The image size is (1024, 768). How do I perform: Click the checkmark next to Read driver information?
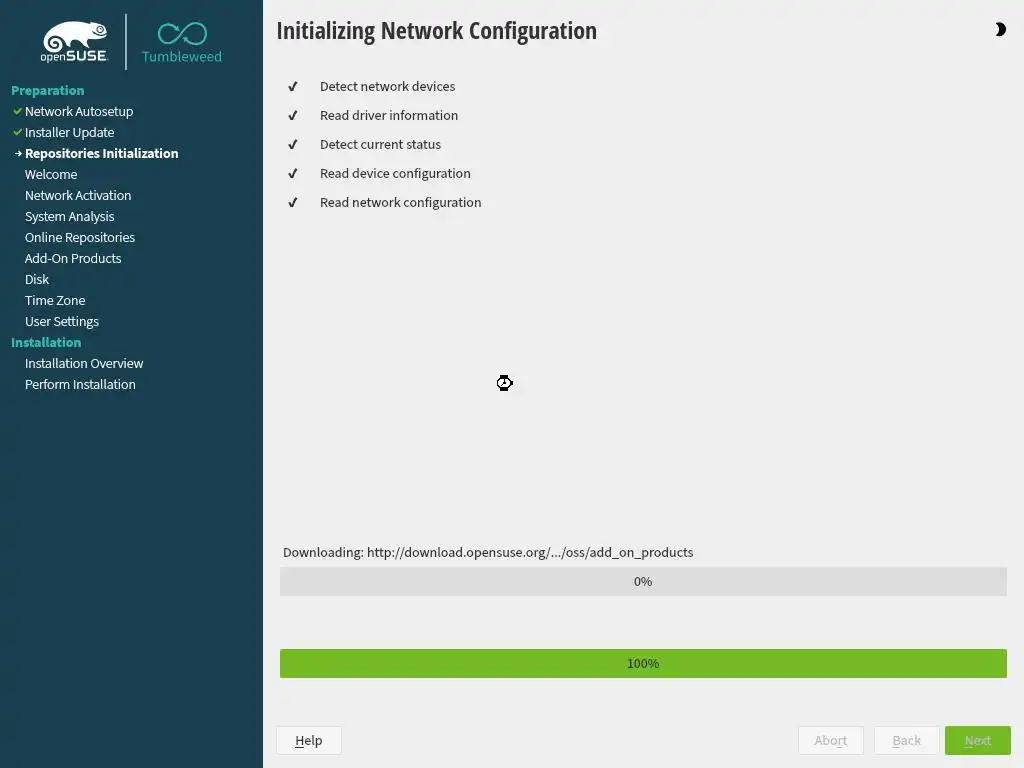click(x=293, y=116)
